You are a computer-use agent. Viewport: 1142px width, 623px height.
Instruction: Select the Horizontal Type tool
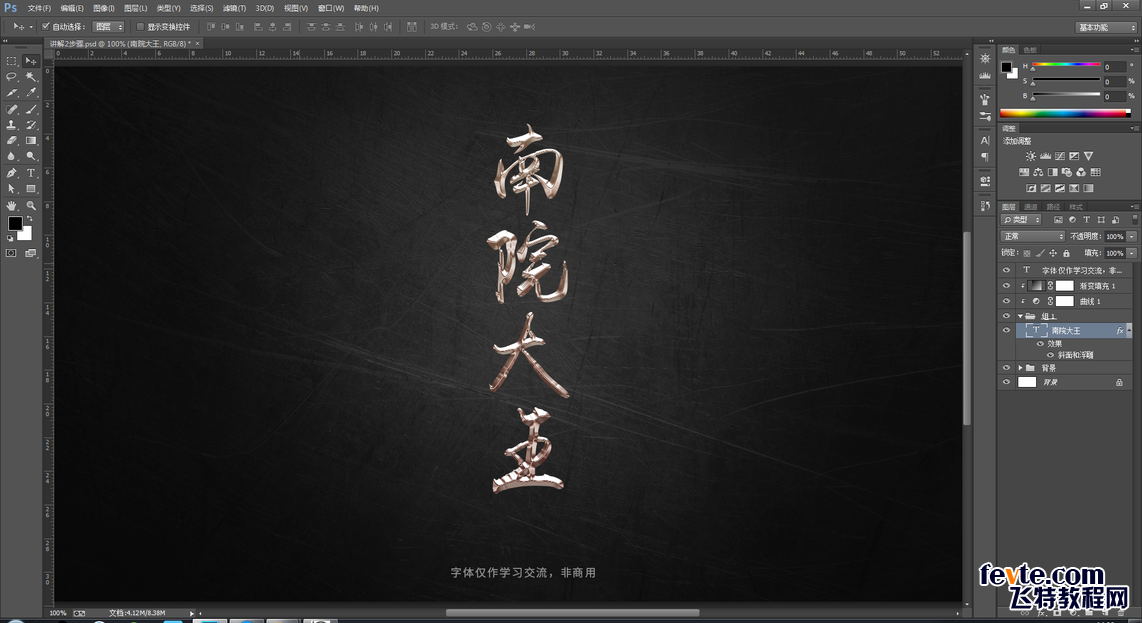click(31, 173)
